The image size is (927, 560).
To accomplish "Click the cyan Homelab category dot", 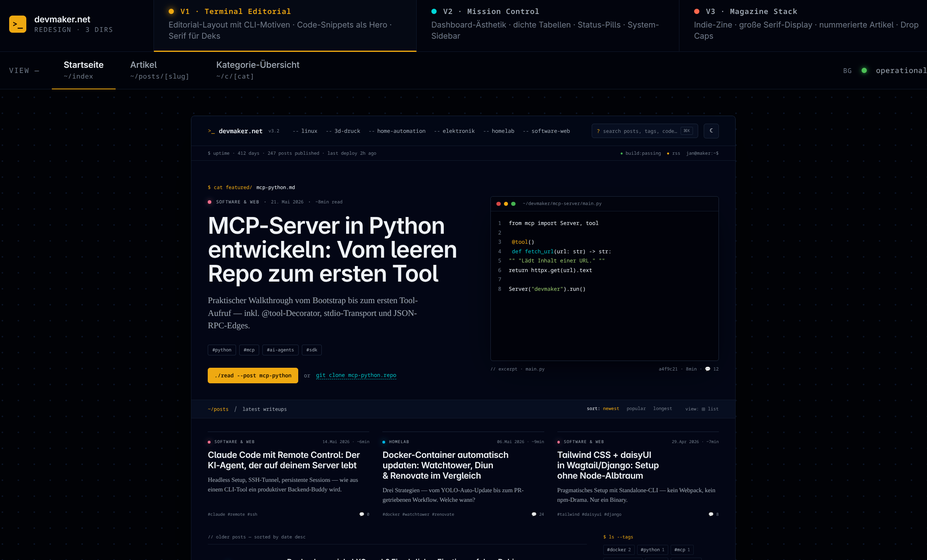I will [384, 442].
